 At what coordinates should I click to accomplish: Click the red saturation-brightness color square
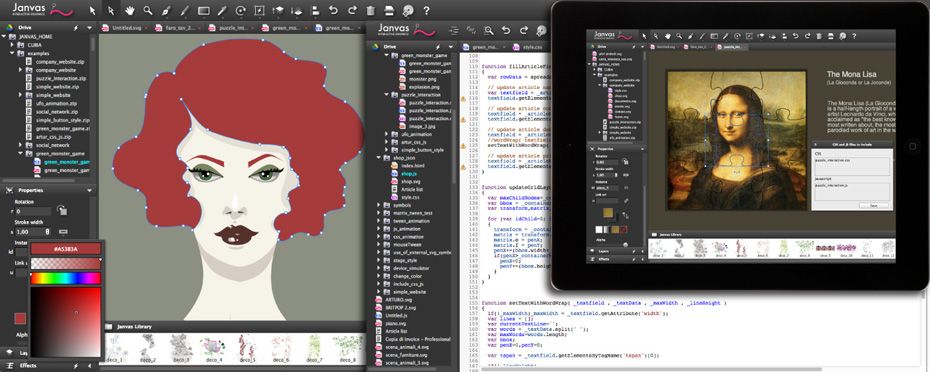pyautogui.click(x=66, y=321)
